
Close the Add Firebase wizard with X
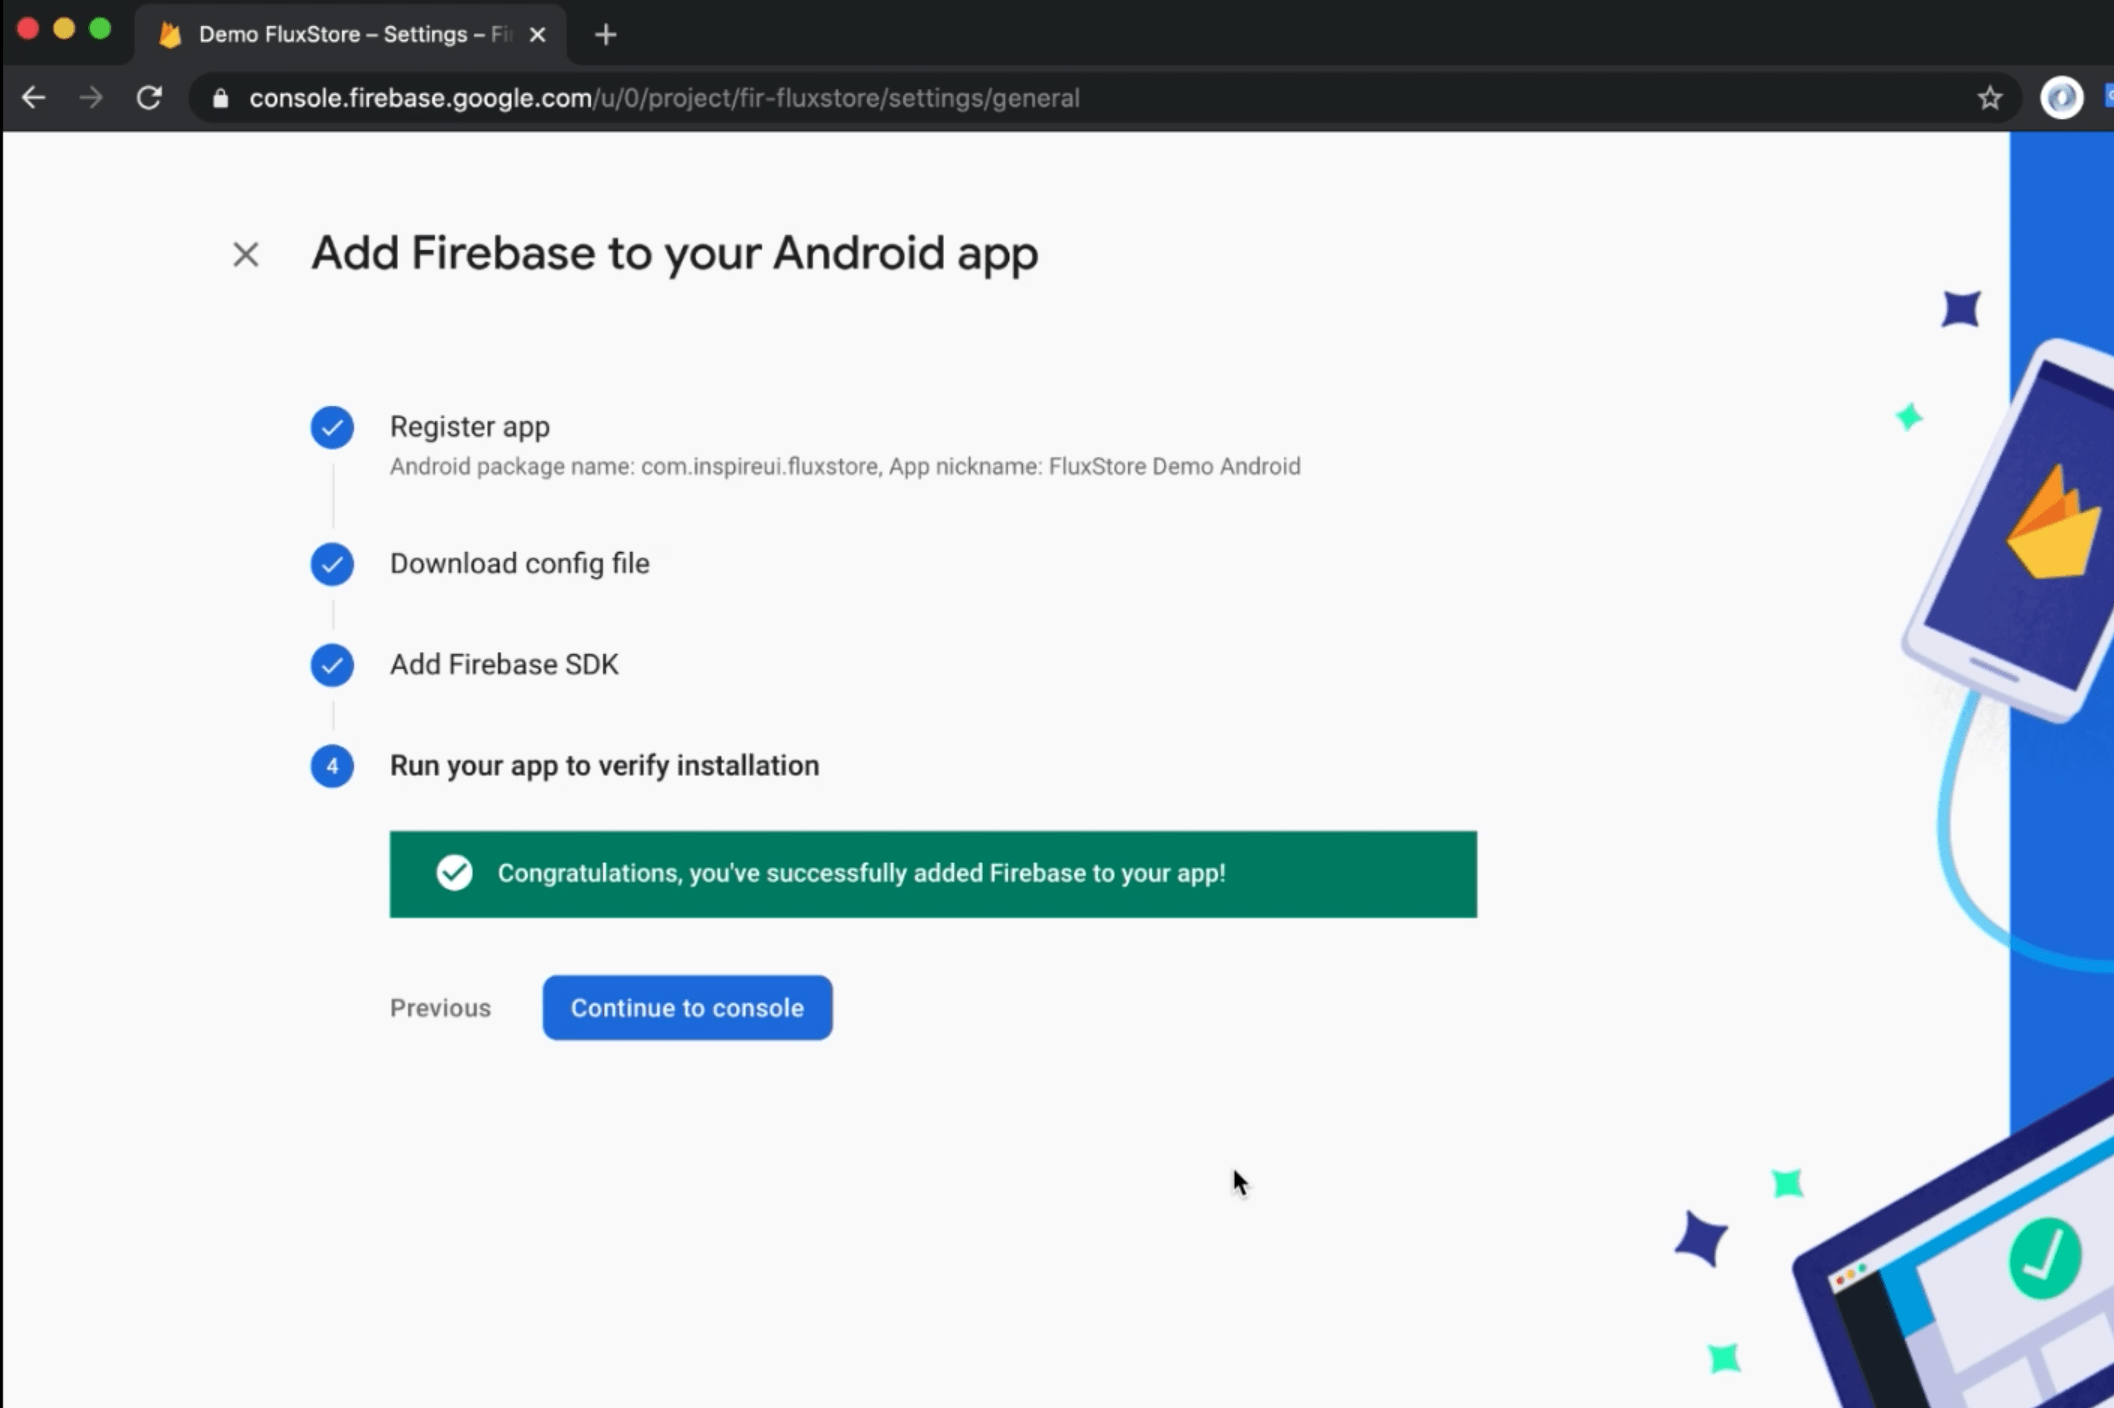click(x=245, y=254)
